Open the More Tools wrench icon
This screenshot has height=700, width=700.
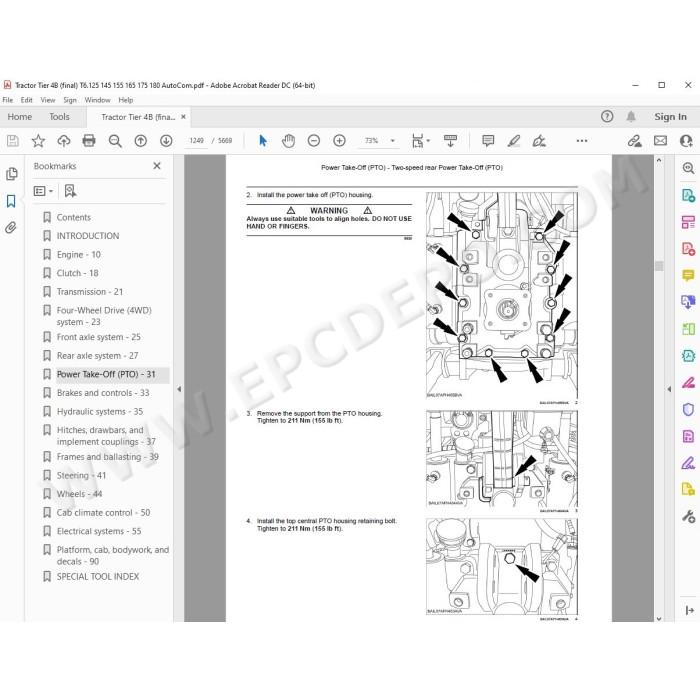pos(688,516)
